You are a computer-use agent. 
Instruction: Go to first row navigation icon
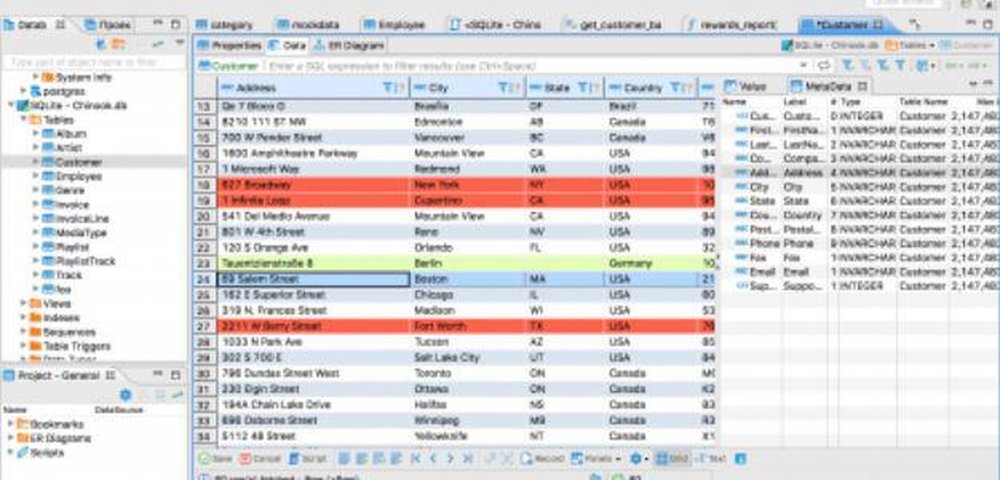416,458
